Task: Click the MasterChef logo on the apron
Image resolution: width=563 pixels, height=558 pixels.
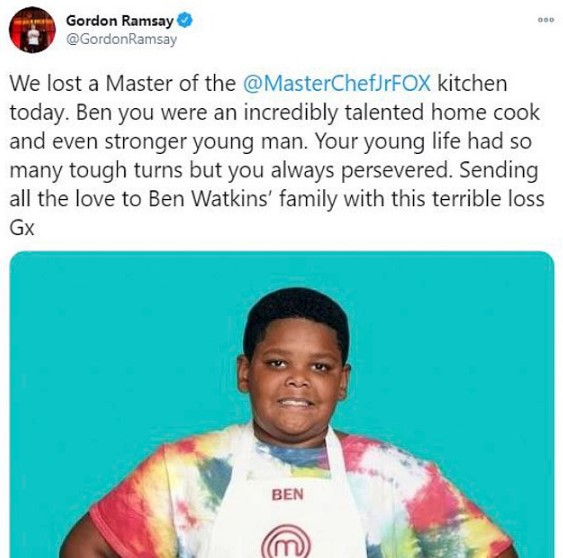Action: 286,541
